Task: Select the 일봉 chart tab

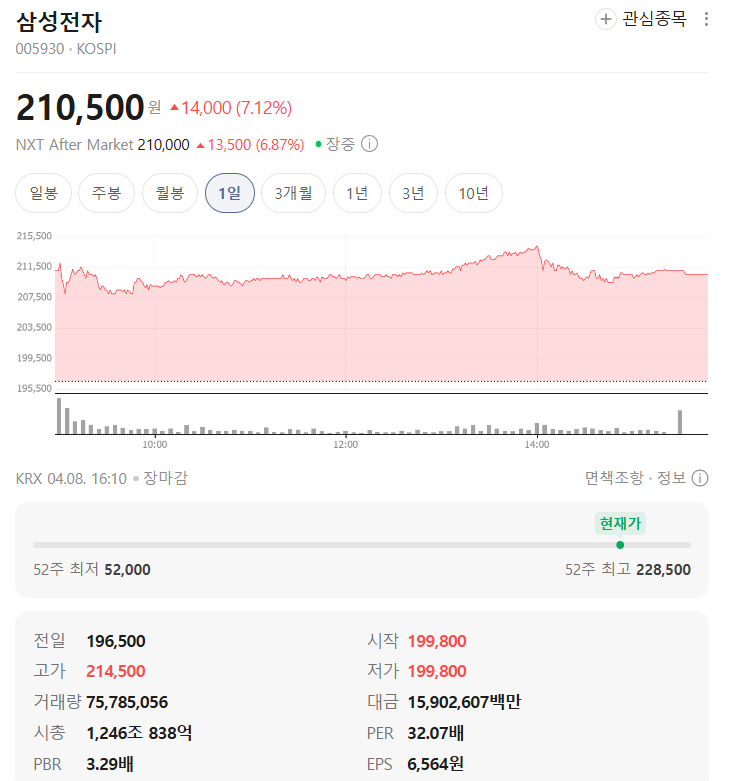Action: (x=44, y=193)
